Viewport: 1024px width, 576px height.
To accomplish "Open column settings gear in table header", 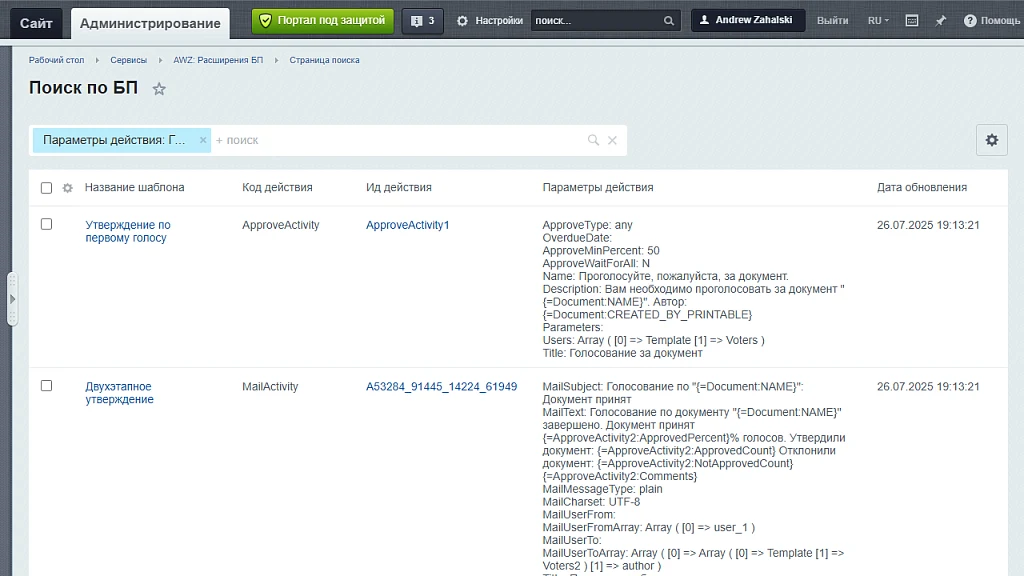I will click(67, 188).
